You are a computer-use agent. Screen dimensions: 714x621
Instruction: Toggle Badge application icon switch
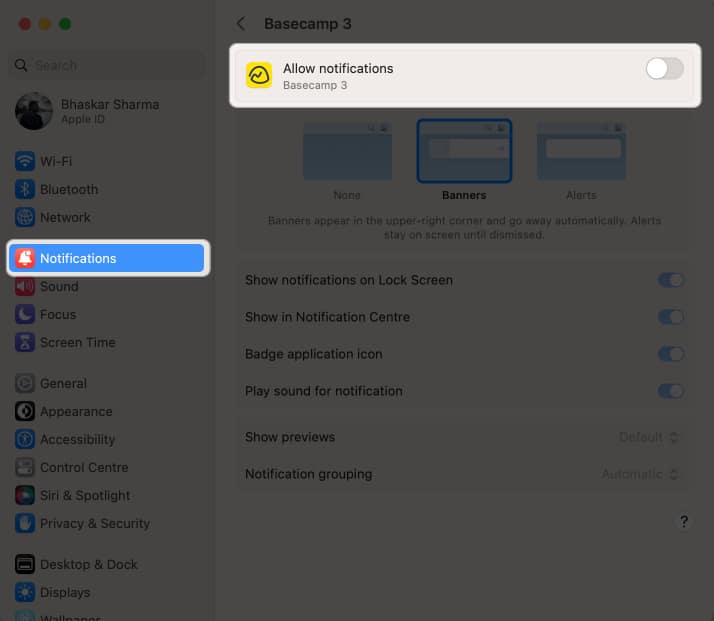(x=671, y=354)
